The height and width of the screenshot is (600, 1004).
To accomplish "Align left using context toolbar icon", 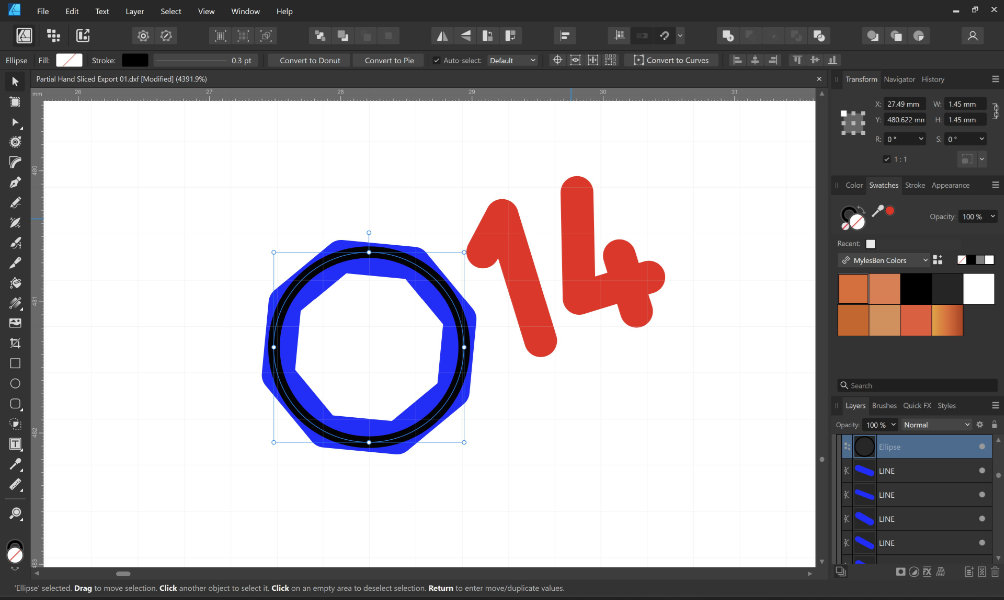I will pyautogui.click(x=737, y=60).
